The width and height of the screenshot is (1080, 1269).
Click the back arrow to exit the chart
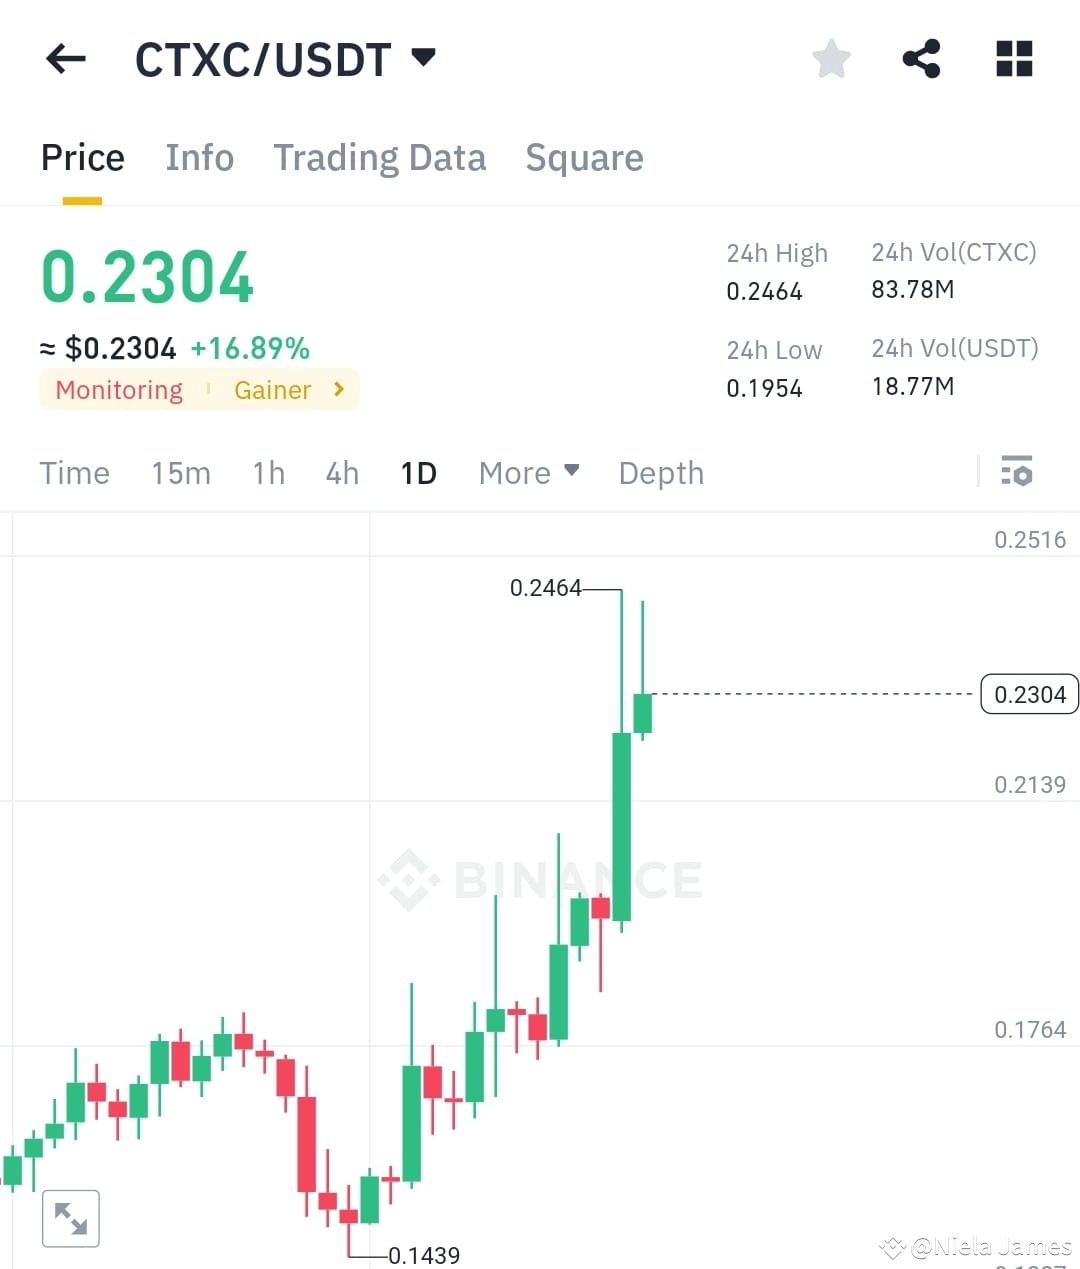pyautogui.click(x=64, y=59)
